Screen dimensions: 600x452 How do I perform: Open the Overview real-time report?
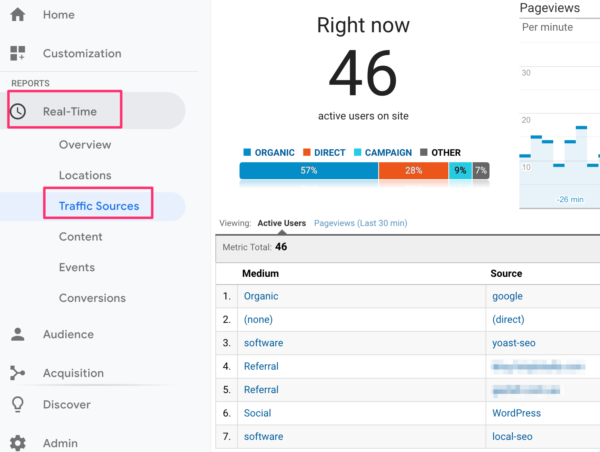click(85, 145)
